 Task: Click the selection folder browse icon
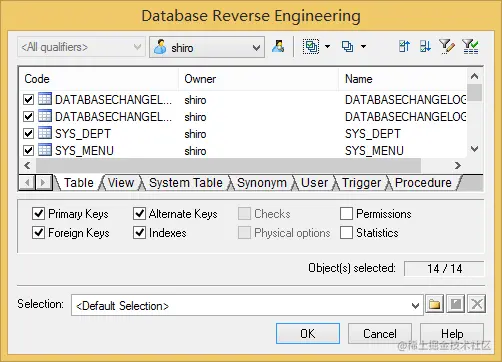coord(434,304)
